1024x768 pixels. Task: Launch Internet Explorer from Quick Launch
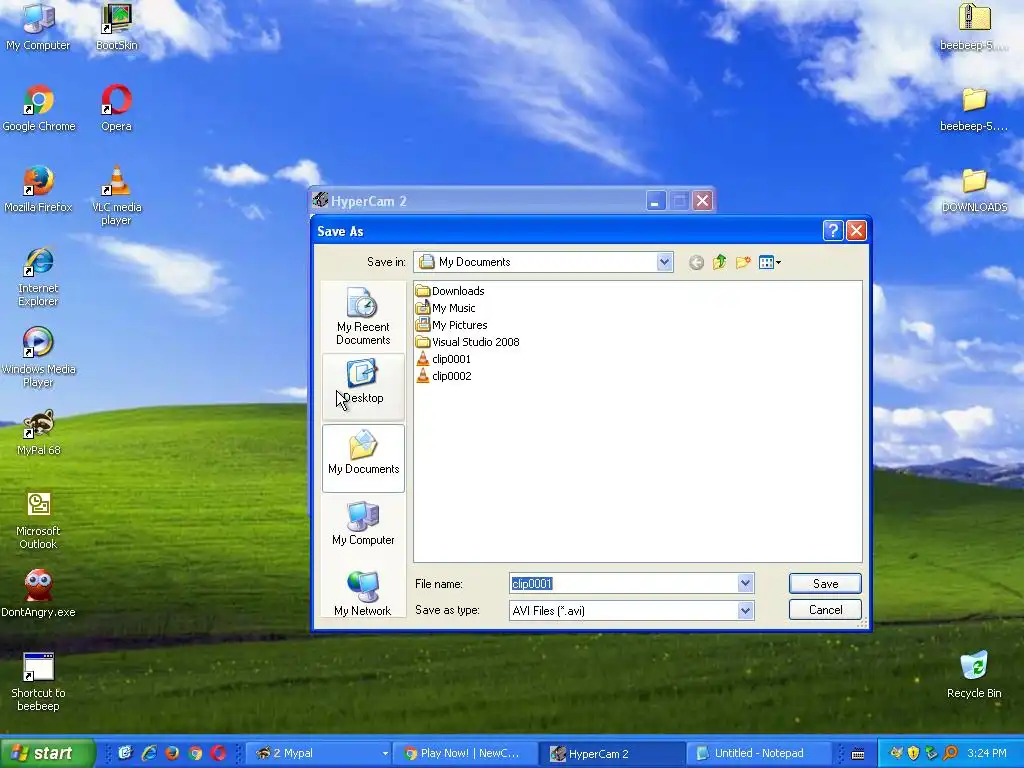click(149, 753)
